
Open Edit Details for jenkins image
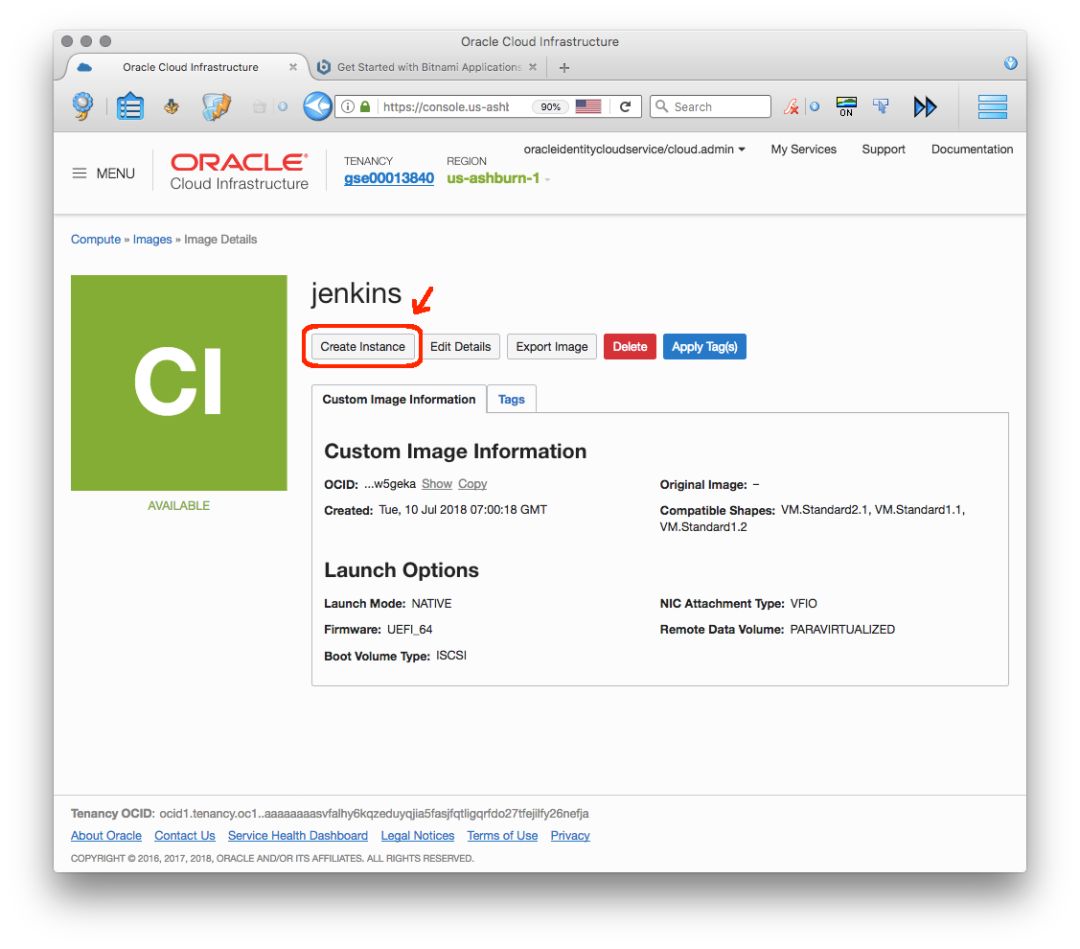click(x=460, y=346)
